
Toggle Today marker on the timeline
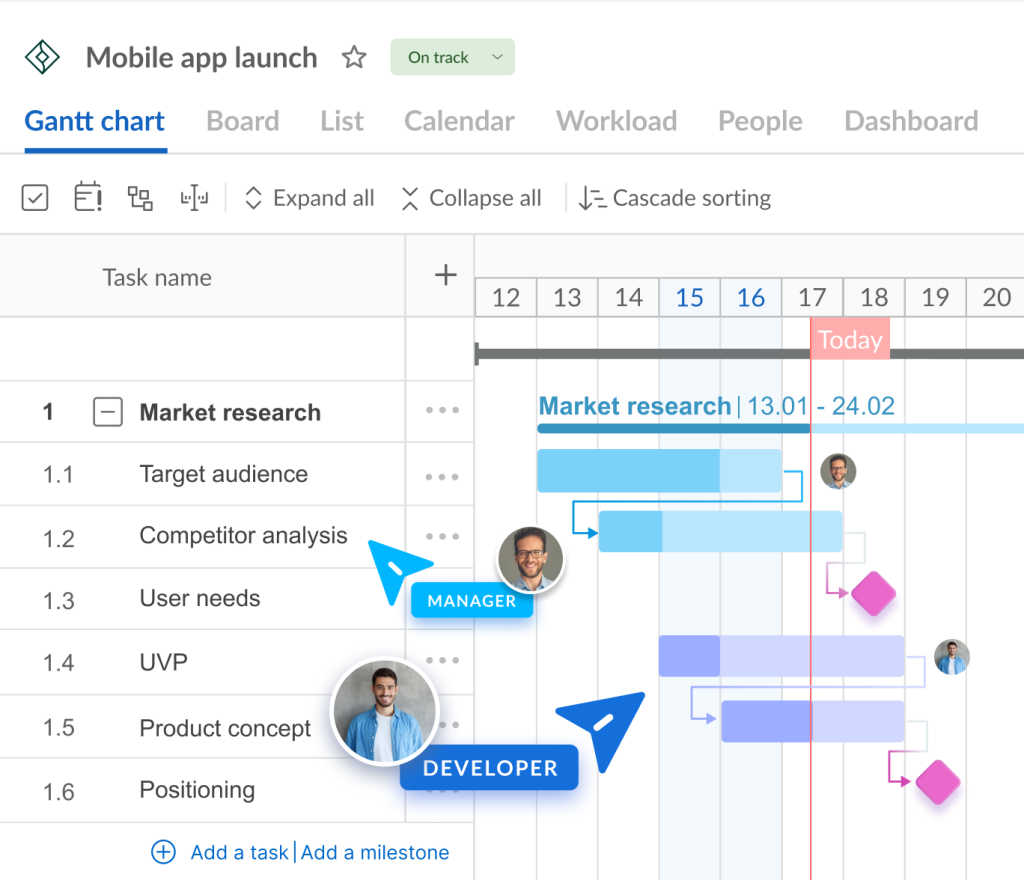(850, 339)
